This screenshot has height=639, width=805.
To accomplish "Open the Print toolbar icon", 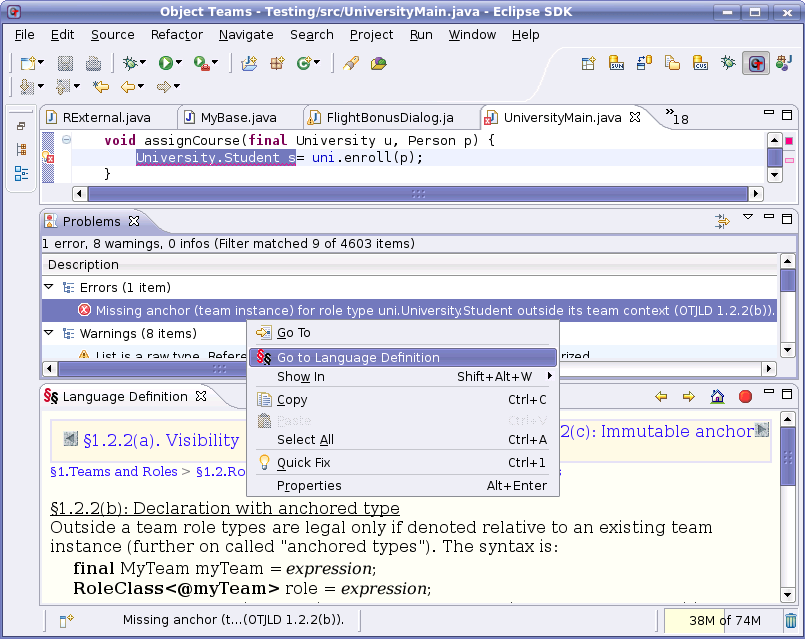I will [x=93, y=63].
